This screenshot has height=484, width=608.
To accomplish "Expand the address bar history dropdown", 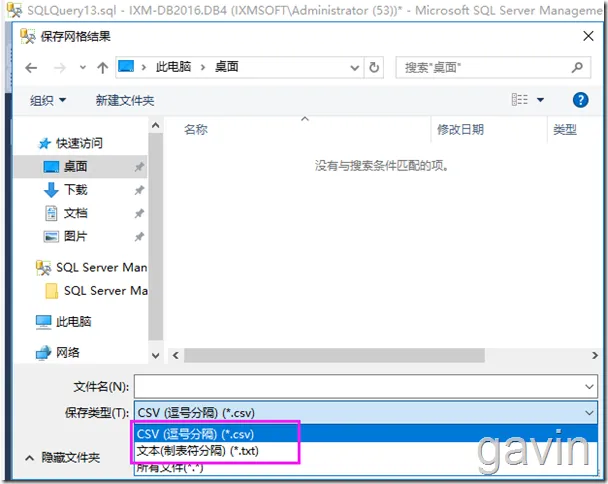I will [354, 68].
